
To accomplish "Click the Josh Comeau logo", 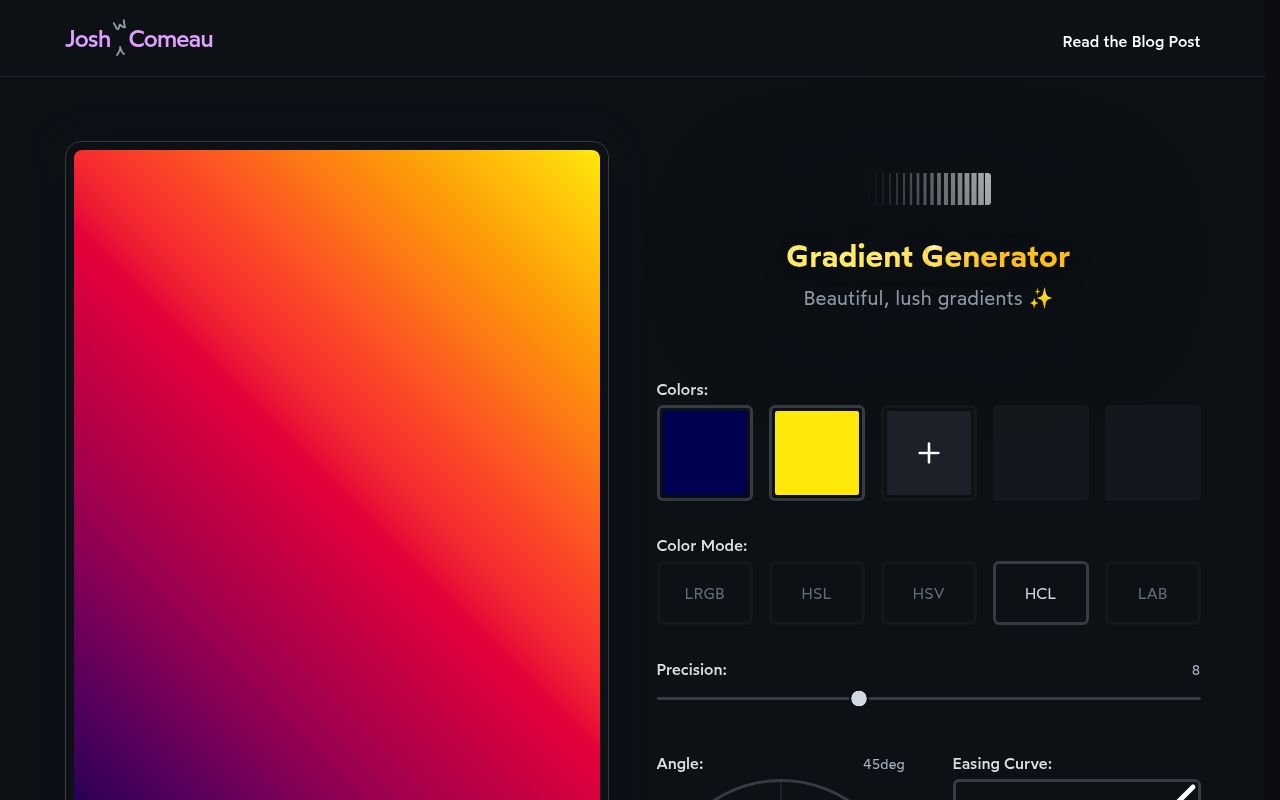I will 138,38.
